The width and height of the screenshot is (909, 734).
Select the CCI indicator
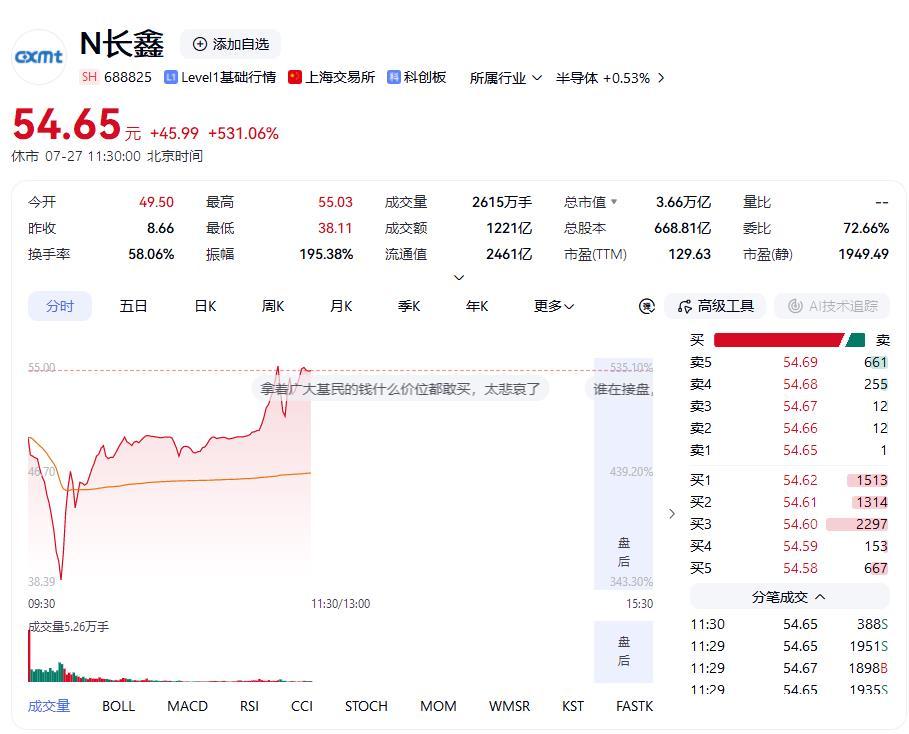pos(302,706)
